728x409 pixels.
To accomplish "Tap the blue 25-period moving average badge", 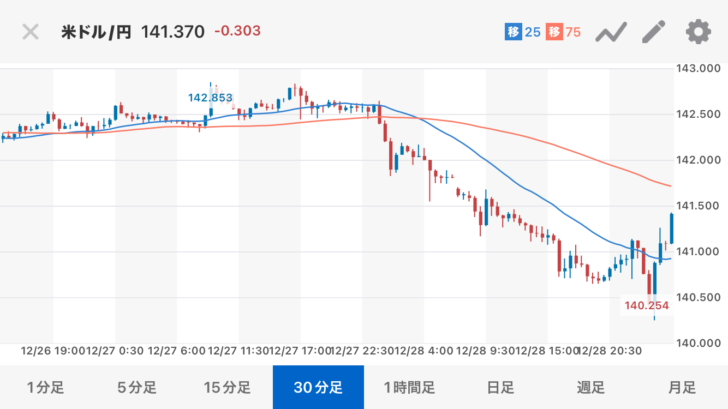I will coord(522,32).
